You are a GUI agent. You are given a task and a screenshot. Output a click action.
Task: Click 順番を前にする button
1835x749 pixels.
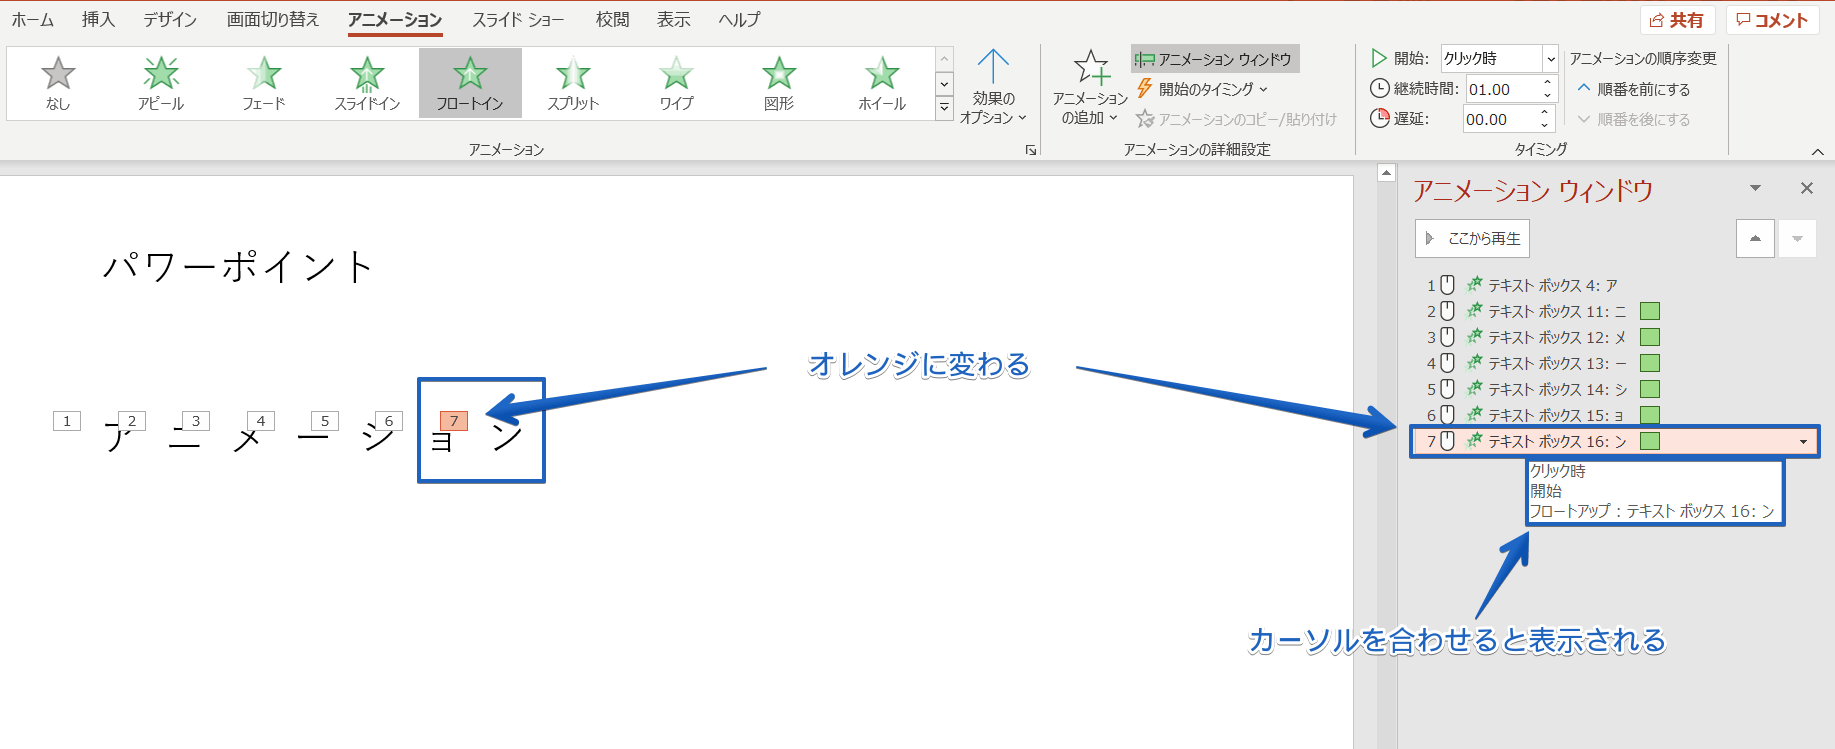pos(1634,89)
